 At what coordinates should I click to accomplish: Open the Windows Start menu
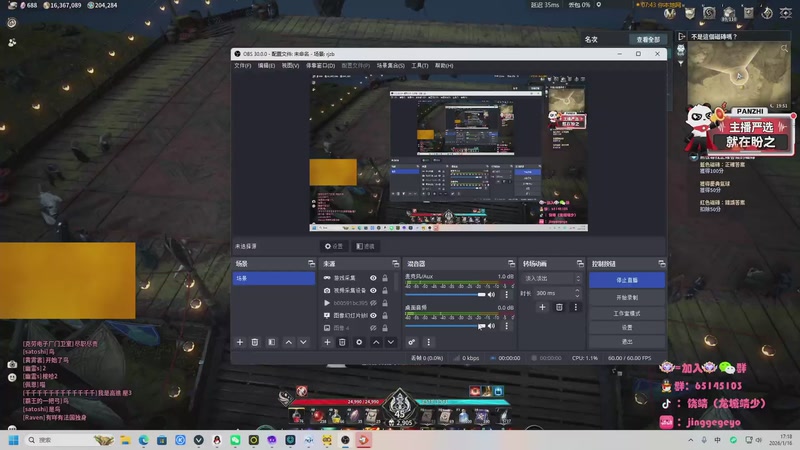click(x=14, y=440)
